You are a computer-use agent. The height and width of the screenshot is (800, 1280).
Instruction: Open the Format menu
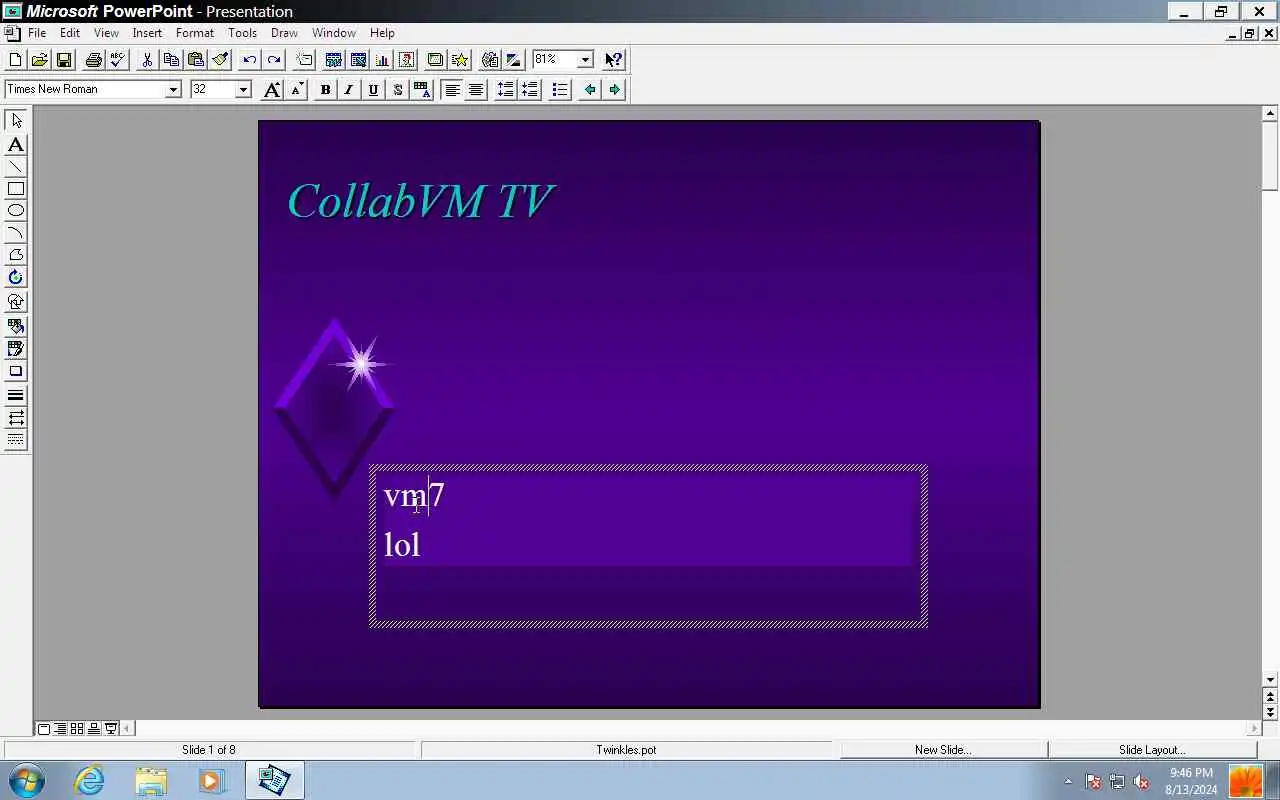195,33
